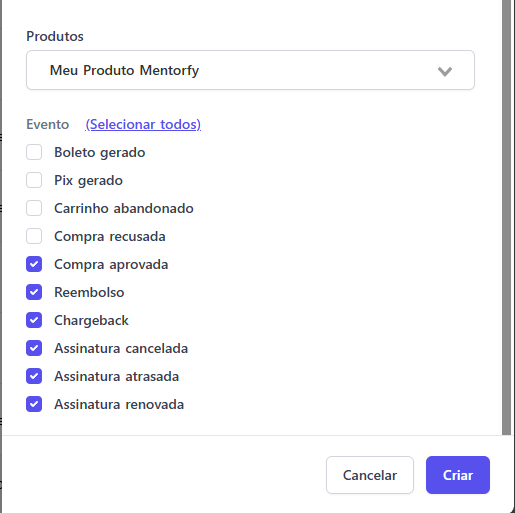
Task: Click the vertical scrollbar of the dialog
Action: coord(506,217)
